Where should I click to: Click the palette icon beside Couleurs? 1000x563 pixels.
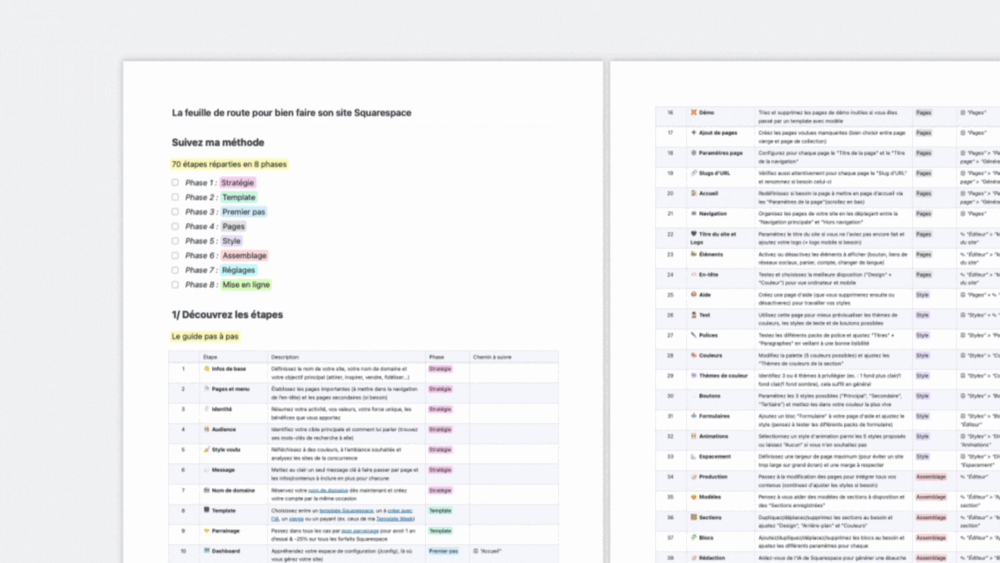(x=694, y=355)
